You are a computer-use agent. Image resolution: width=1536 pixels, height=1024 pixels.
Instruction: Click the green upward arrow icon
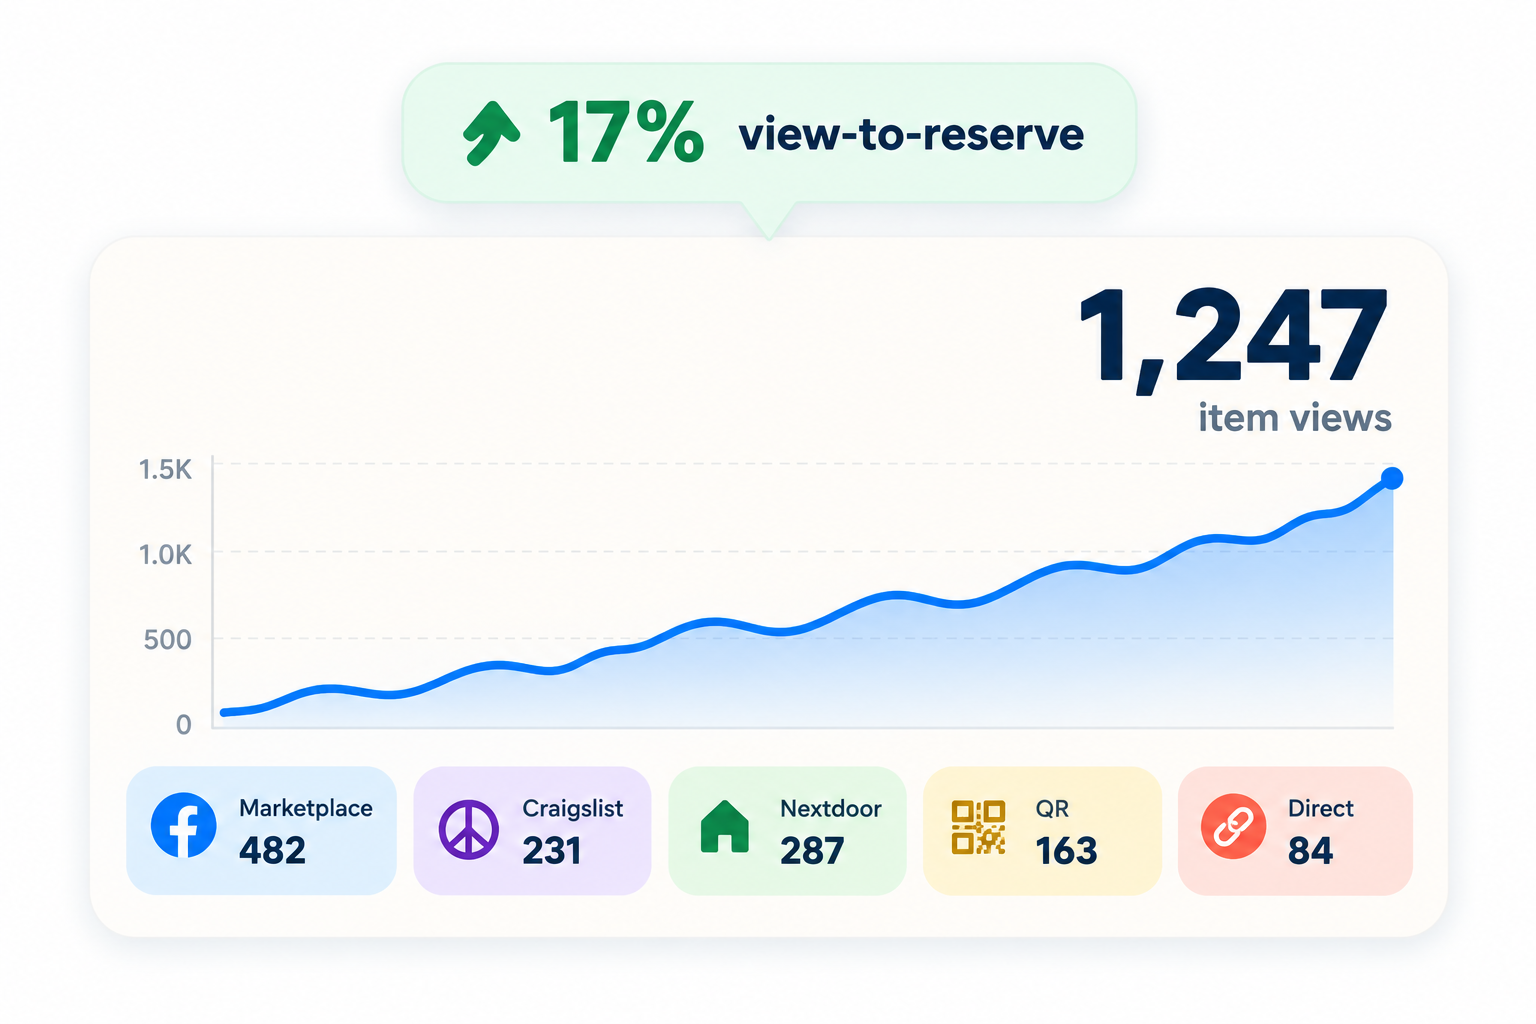pyautogui.click(x=491, y=132)
